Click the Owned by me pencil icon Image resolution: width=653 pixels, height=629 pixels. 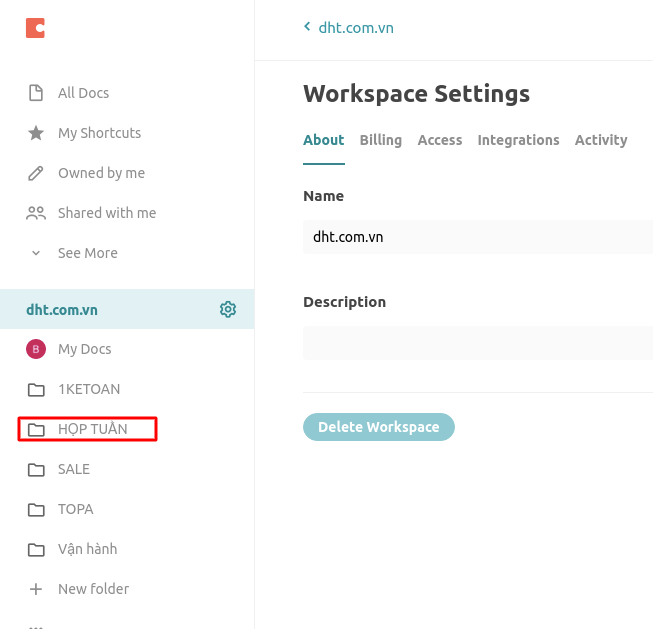point(36,173)
